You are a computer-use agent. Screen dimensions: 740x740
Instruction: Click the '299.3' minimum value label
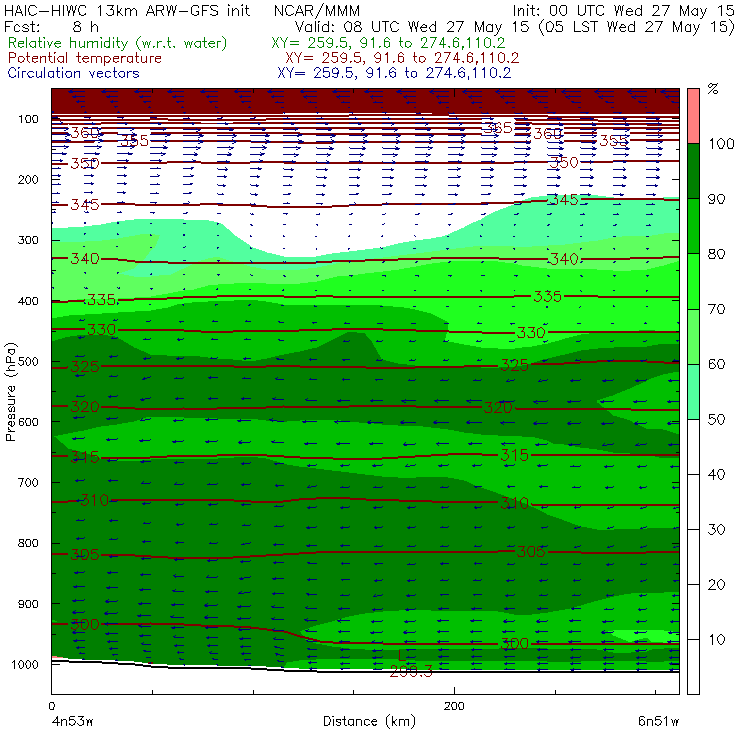[411, 672]
